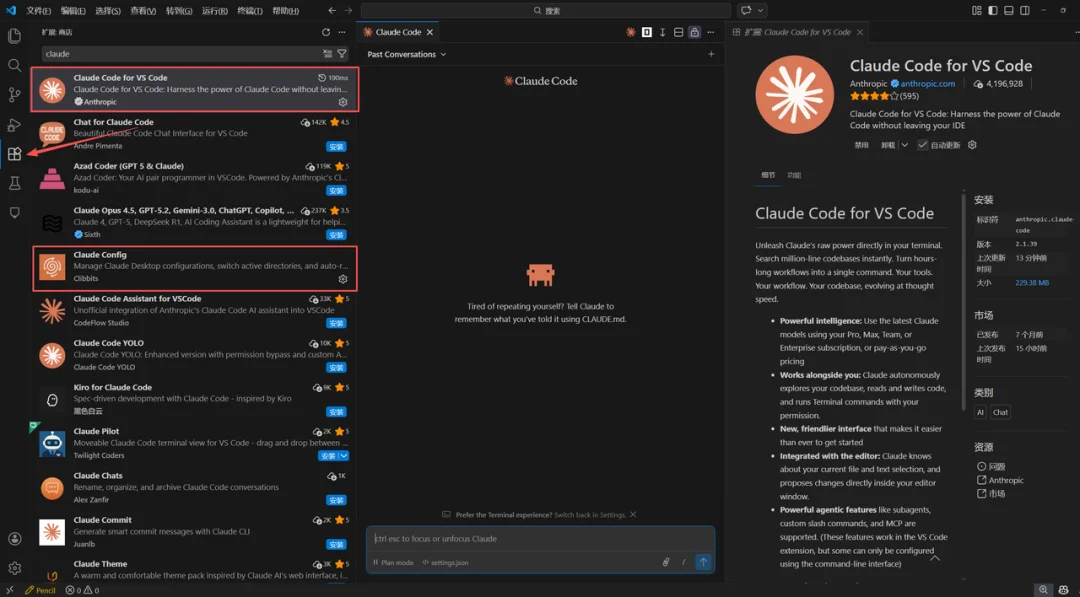
Task: Open the anthropic.com publisher link
Action: coord(927,84)
